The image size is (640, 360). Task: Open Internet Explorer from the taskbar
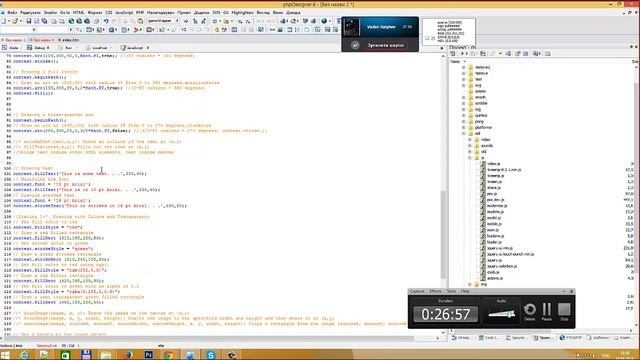[24, 355]
